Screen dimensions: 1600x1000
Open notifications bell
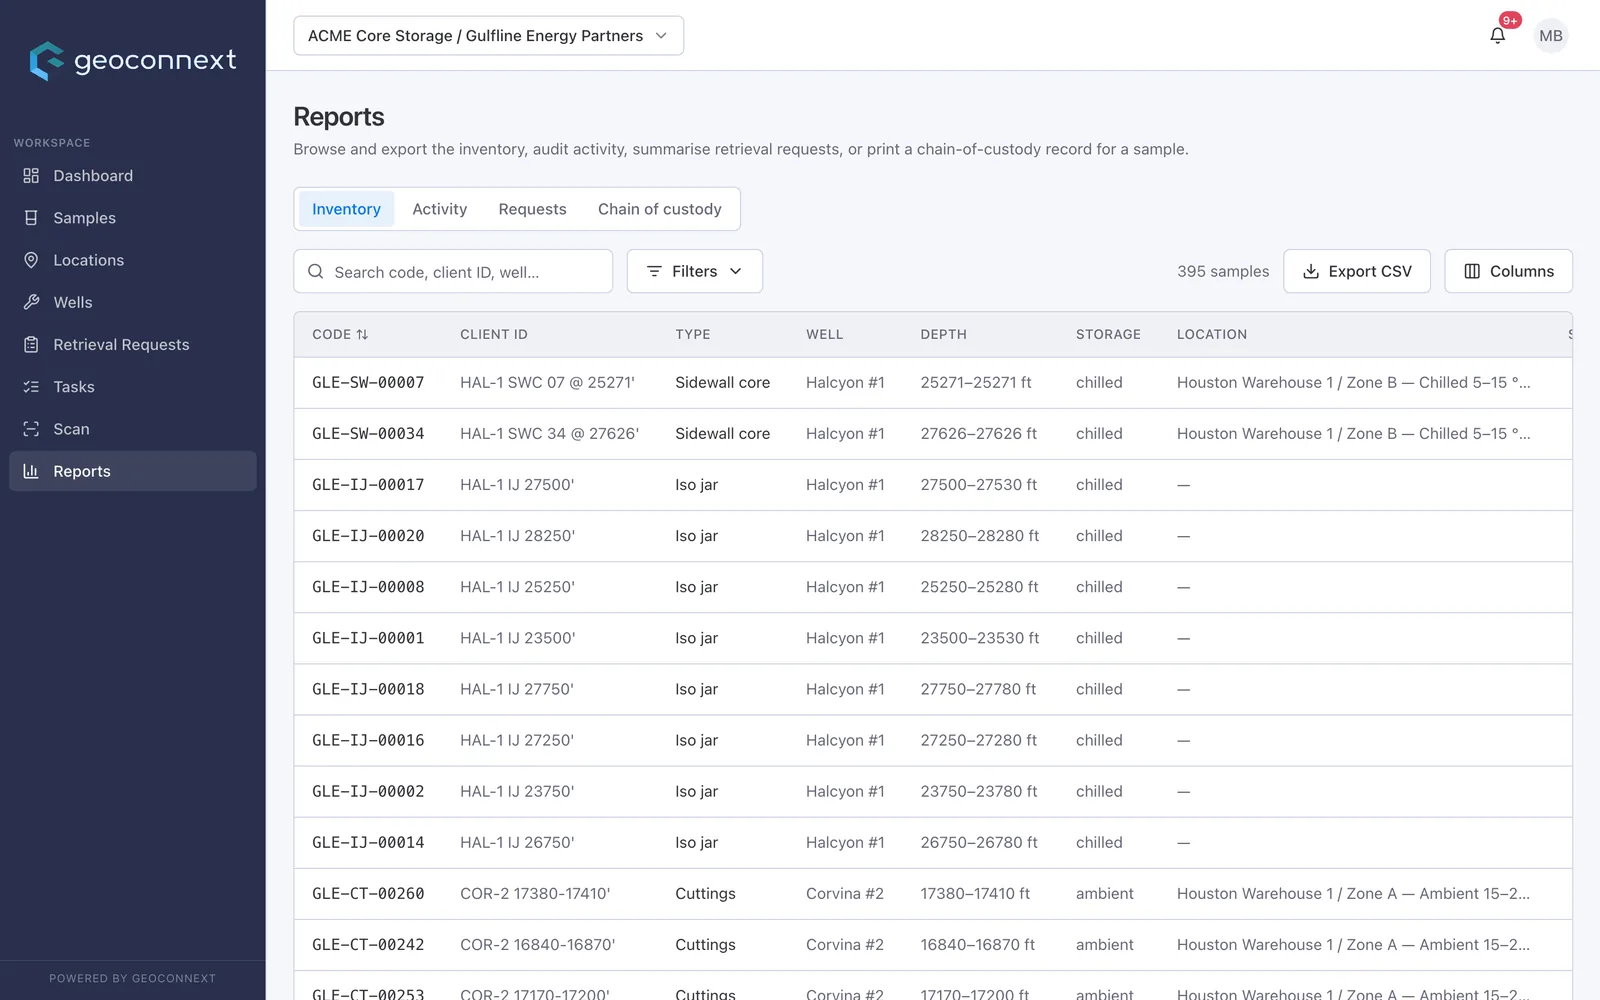coord(1497,36)
